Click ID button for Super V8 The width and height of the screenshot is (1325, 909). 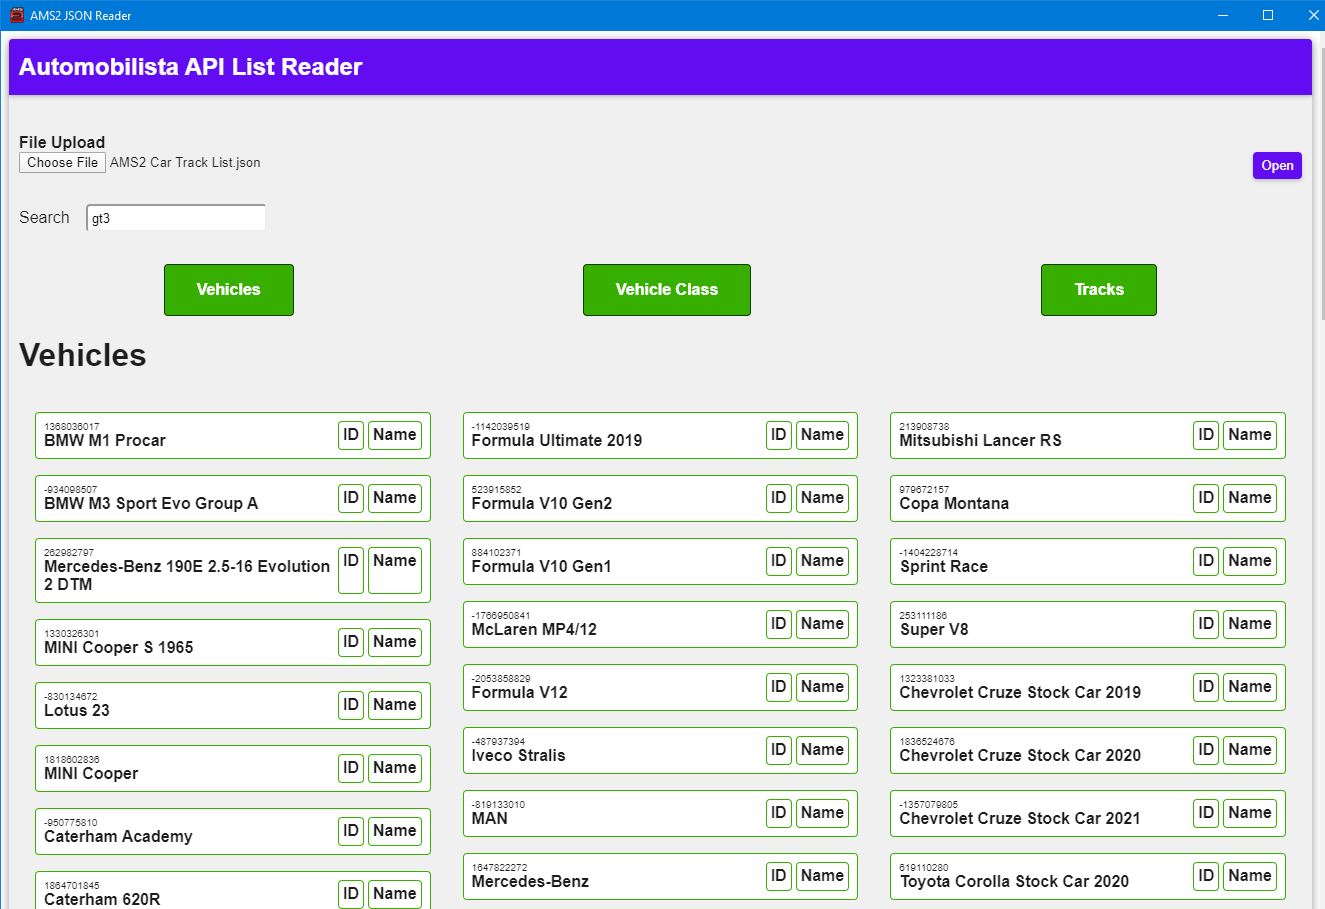1207,624
